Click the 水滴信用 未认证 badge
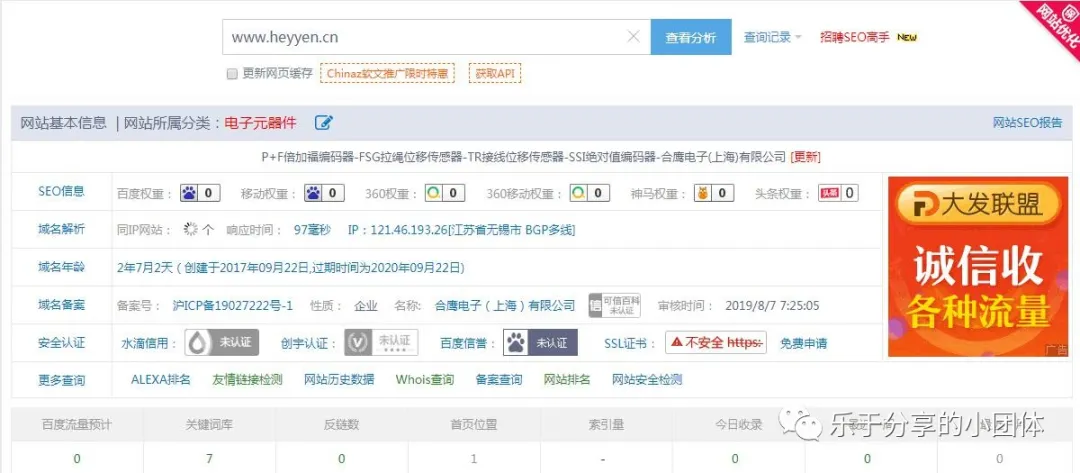 (x=222, y=342)
